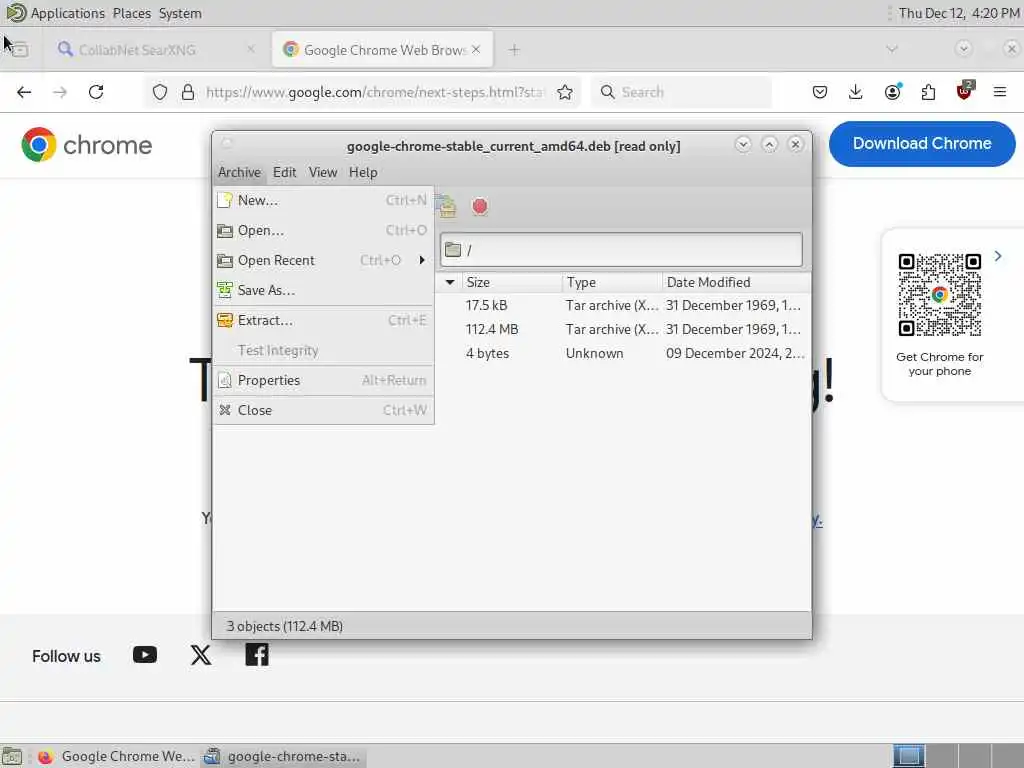Viewport: 1024px width, 768px height.
Task: Sort archive list by Size column
Action: point(512,282)
